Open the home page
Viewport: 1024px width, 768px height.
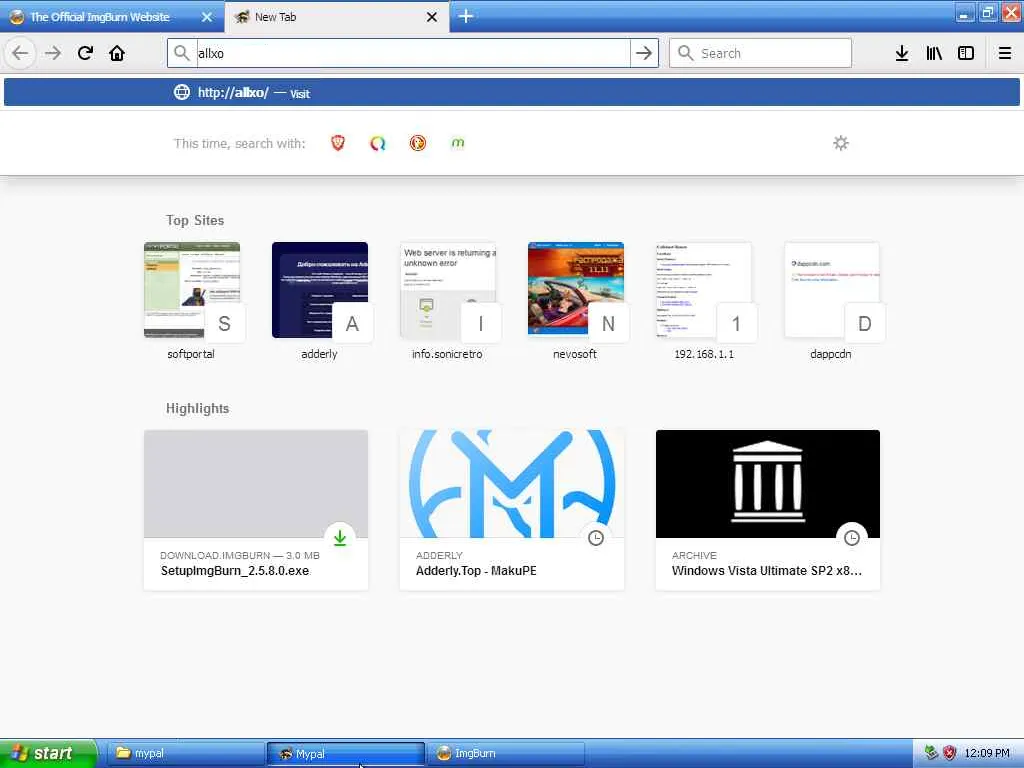(x=117, y=53)
